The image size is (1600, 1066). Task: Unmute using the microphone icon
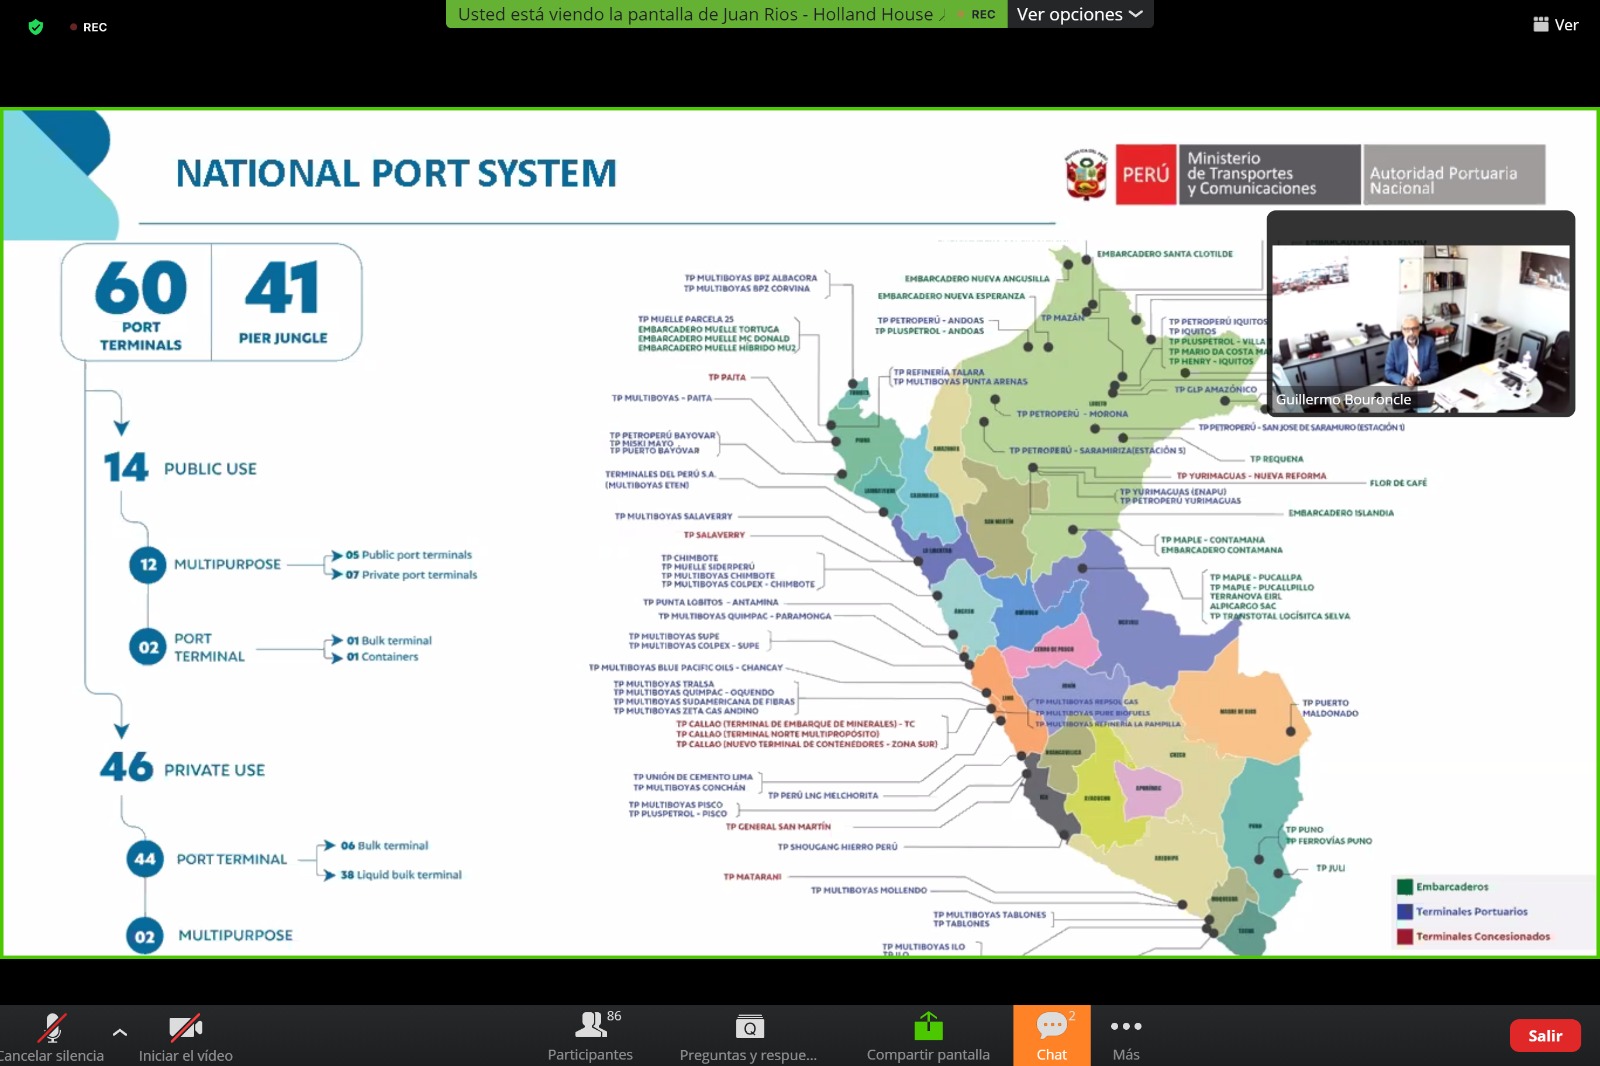tap(52, 1027)
